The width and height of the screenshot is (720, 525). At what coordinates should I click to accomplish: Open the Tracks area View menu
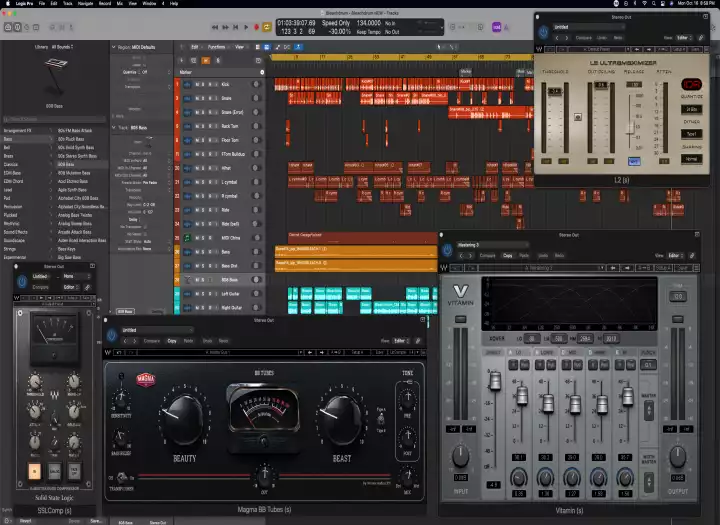click(240, 47)
